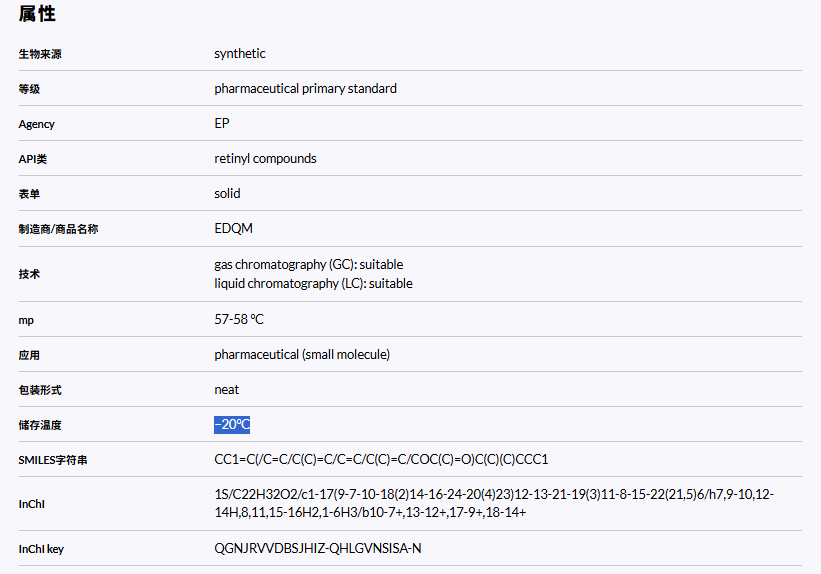Screen dimensions: 821x574
Task: Click the value "synthetic" for 生物来源
Action: click(x=240, y=54)
